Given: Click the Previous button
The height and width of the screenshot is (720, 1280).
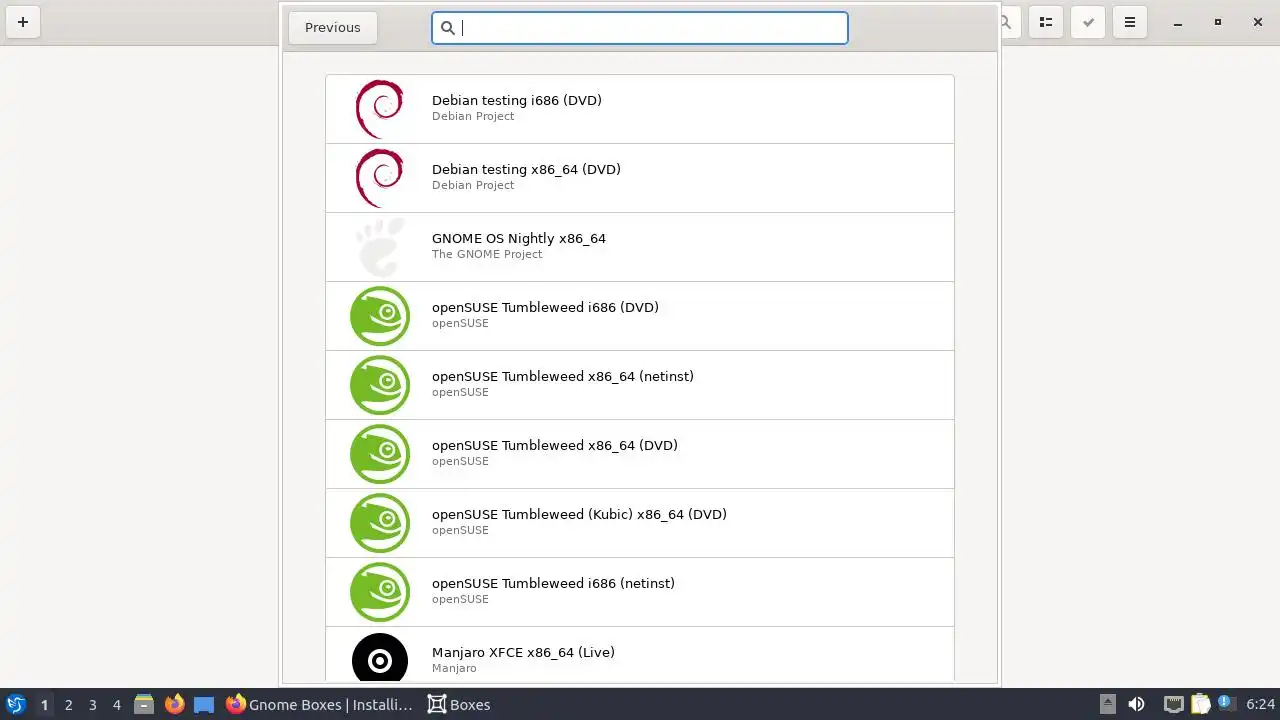Looking at the screenshot, I should tap(332, 28).
